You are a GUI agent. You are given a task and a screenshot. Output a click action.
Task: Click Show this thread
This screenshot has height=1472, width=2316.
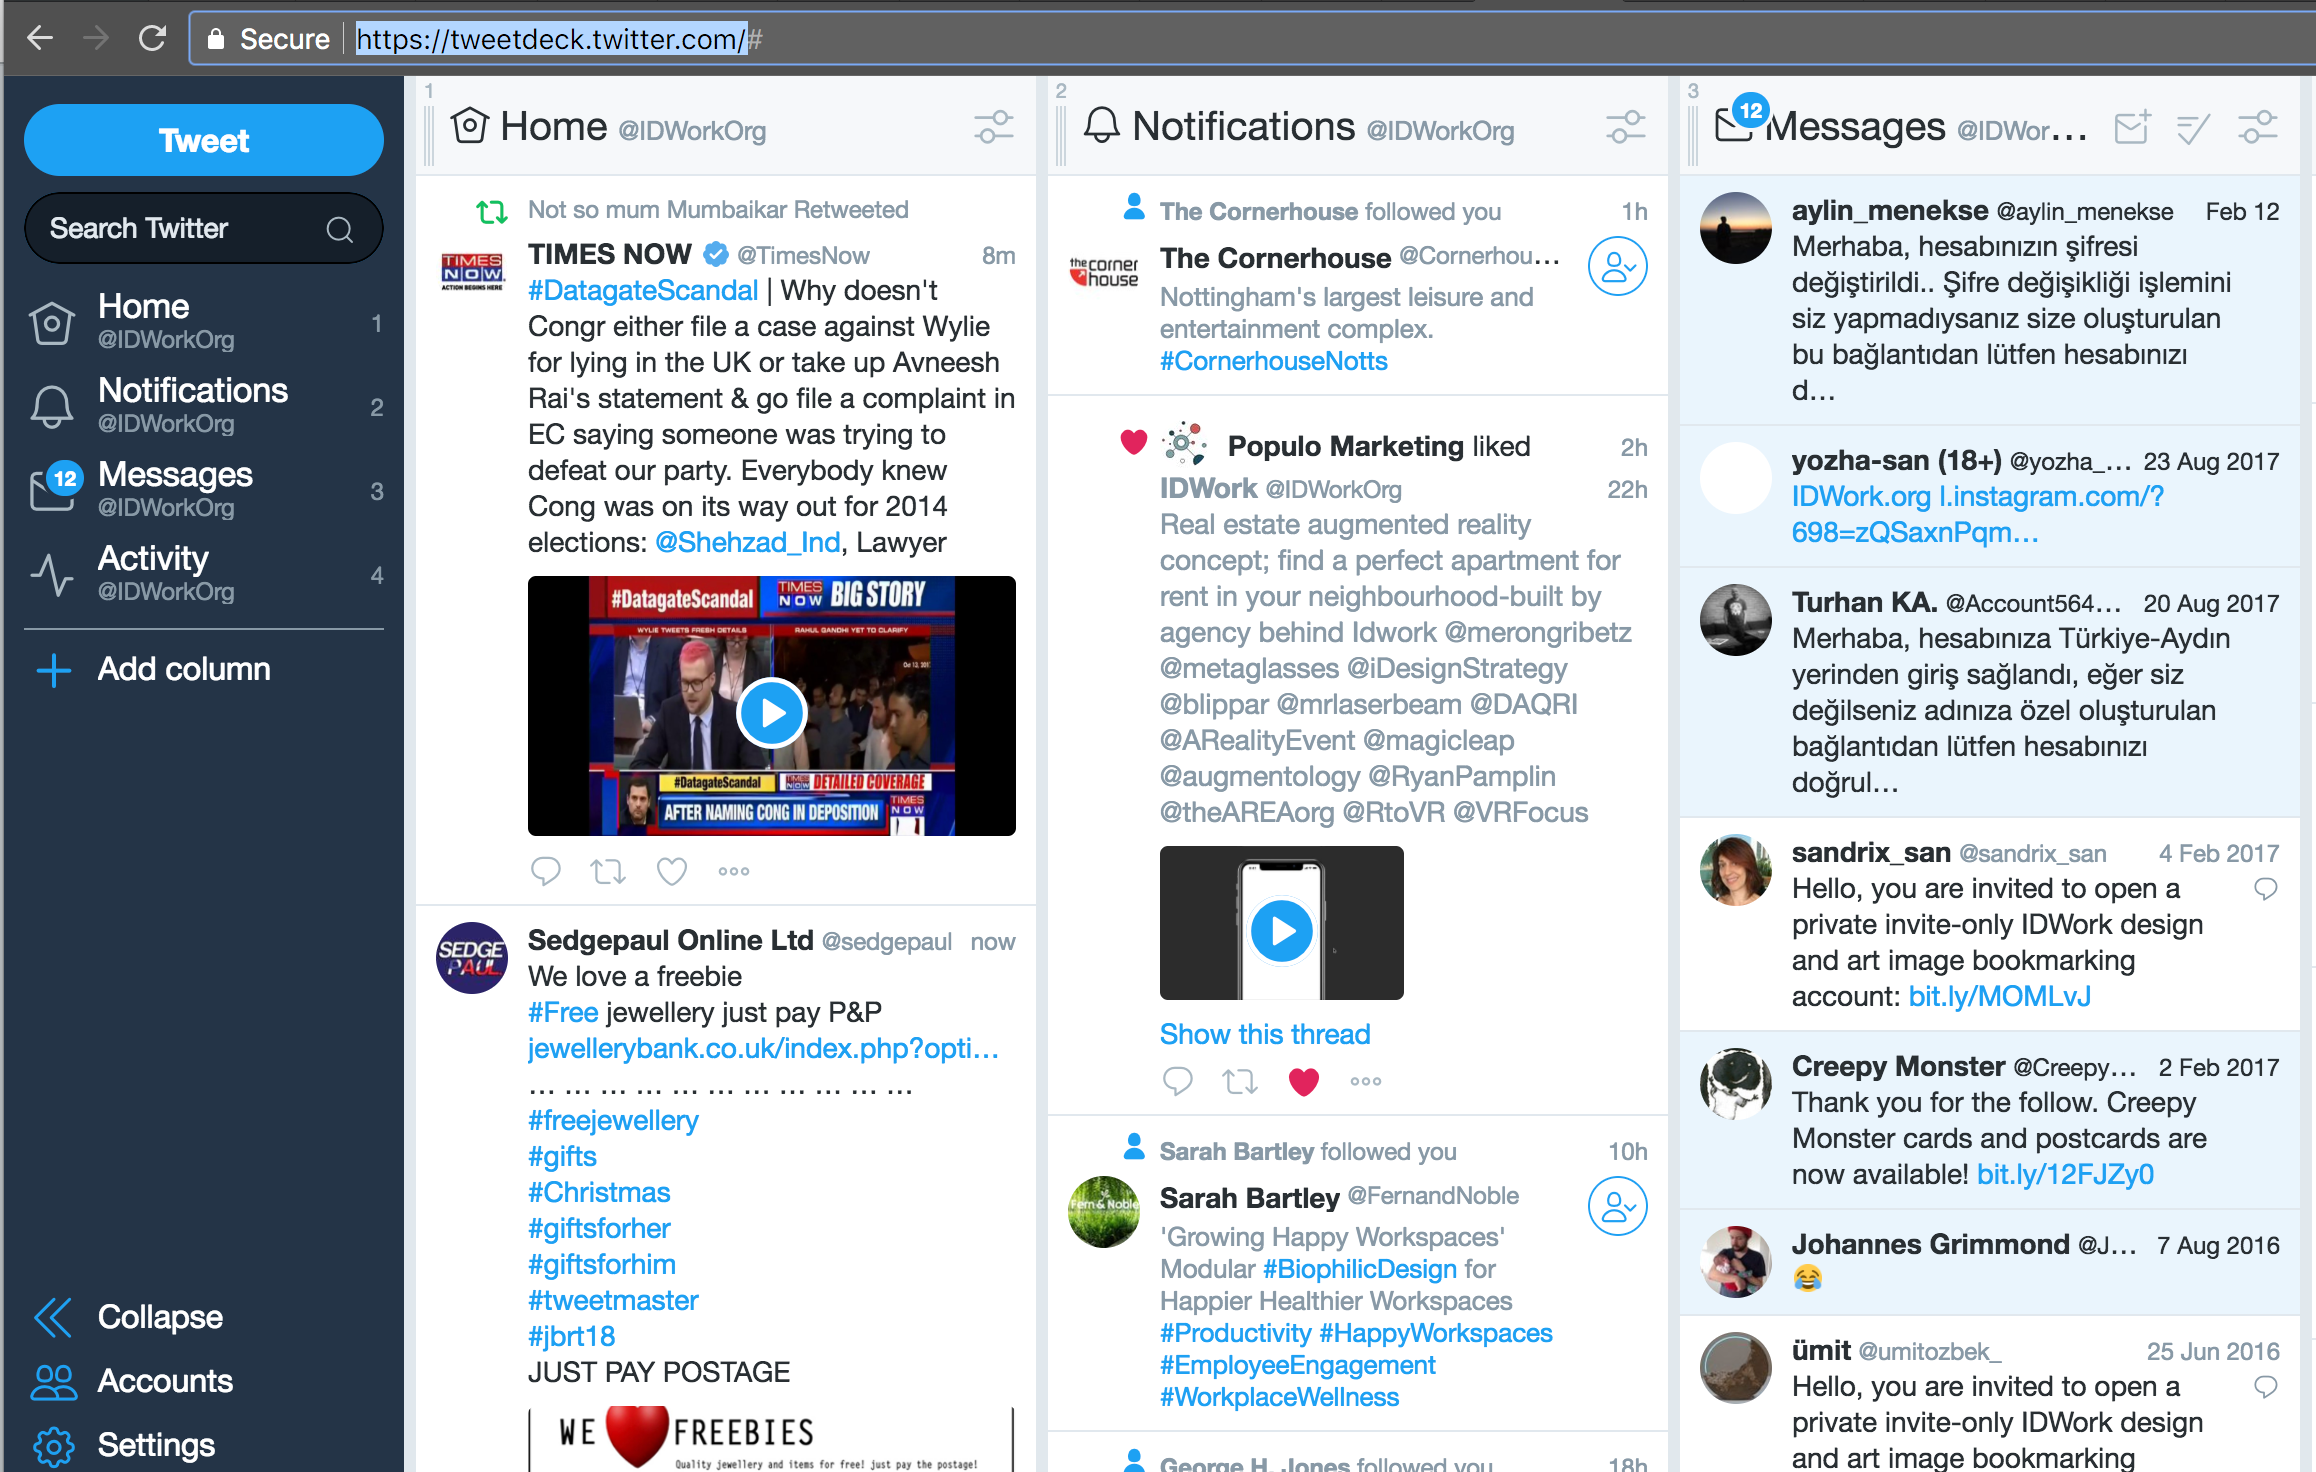pos(1265,1034)
